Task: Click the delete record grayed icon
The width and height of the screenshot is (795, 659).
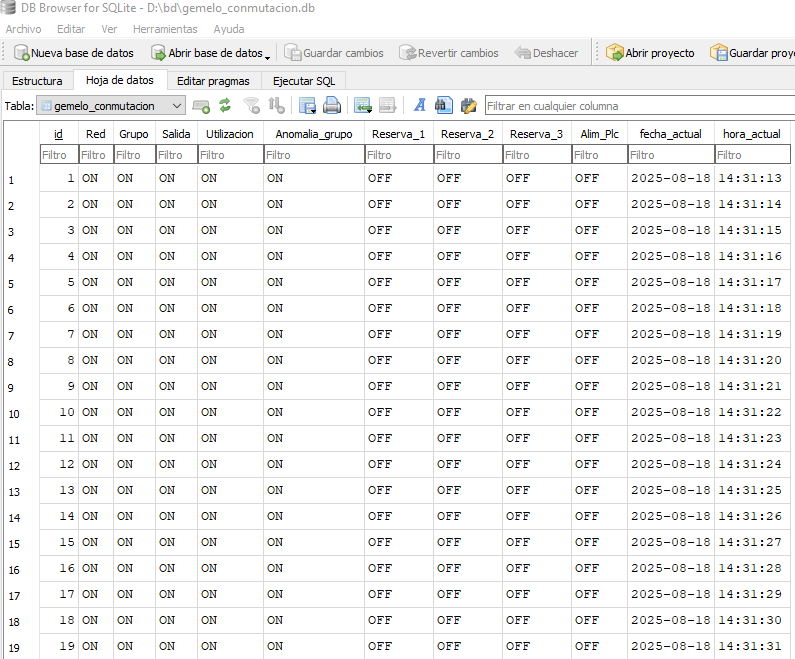Action: coord(387,105)
